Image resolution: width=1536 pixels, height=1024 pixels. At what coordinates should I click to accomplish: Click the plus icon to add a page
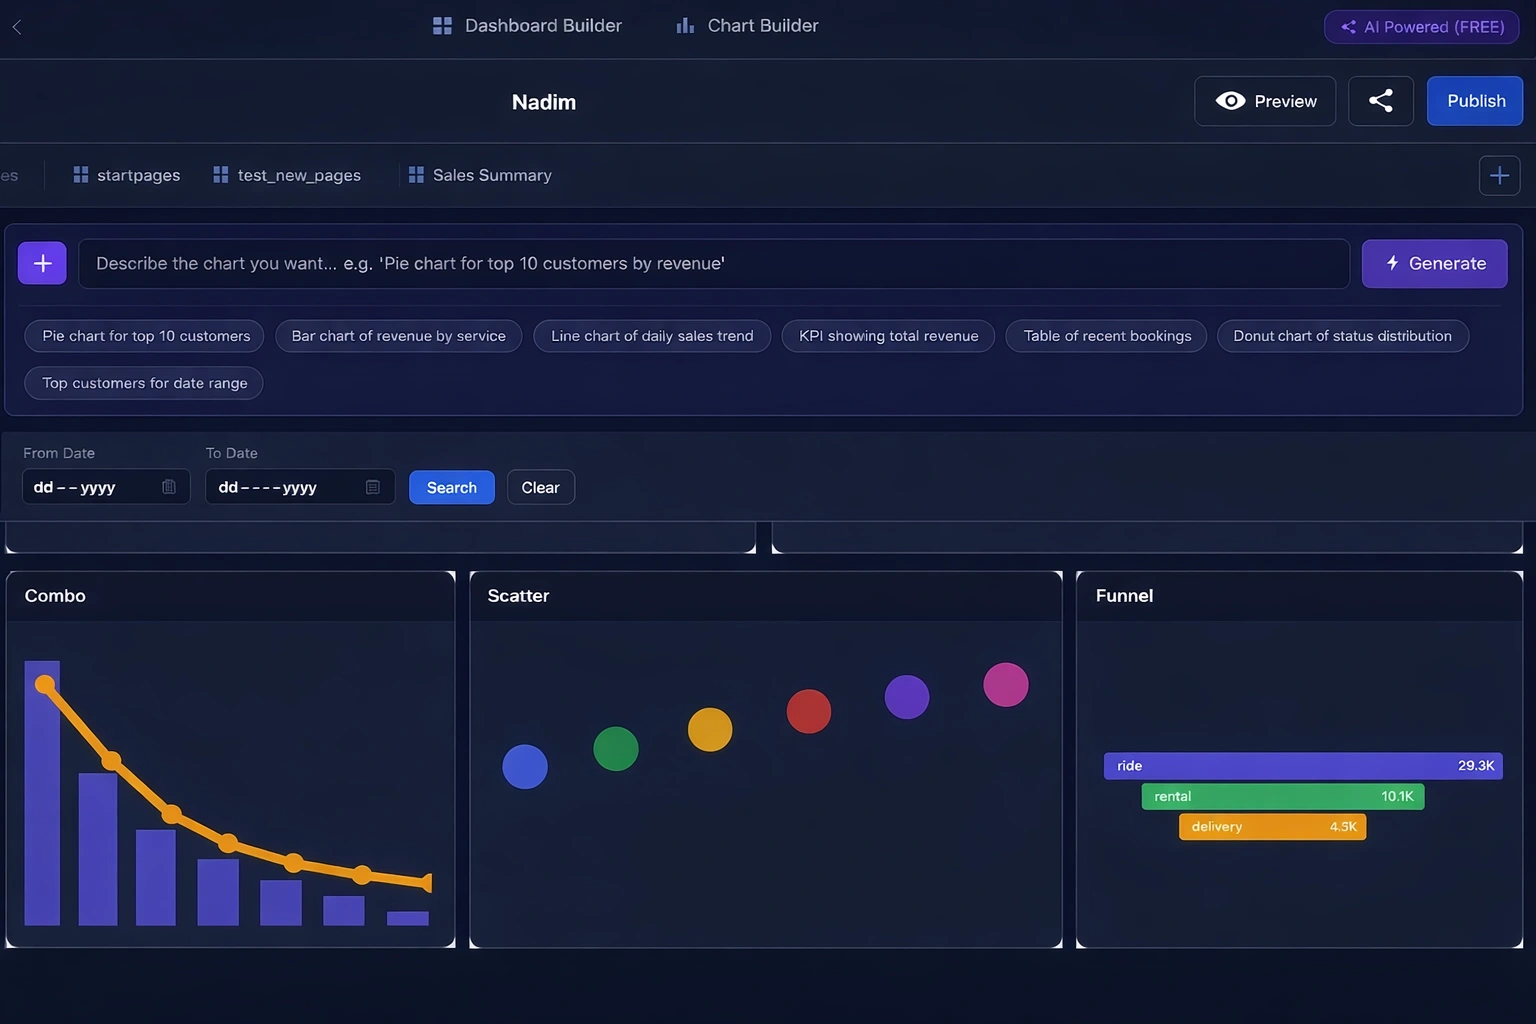[1499, 175]
